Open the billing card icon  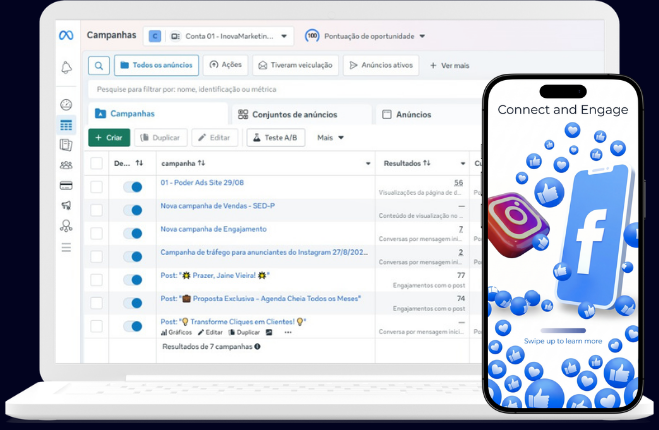[66, 185]
